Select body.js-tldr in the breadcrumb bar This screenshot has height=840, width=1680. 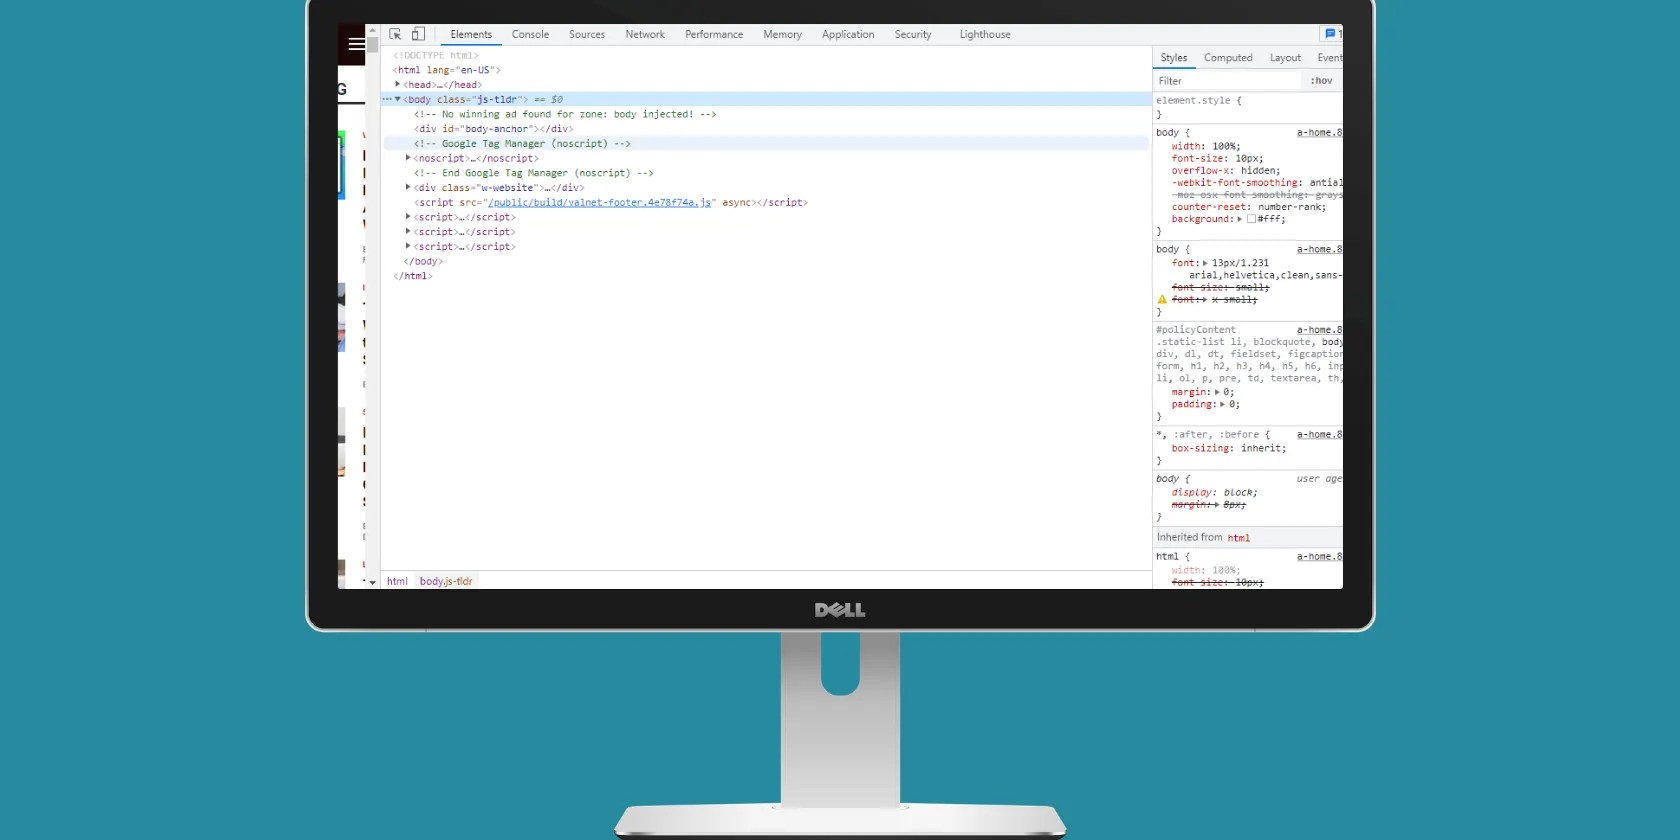[x=446, y=581]
